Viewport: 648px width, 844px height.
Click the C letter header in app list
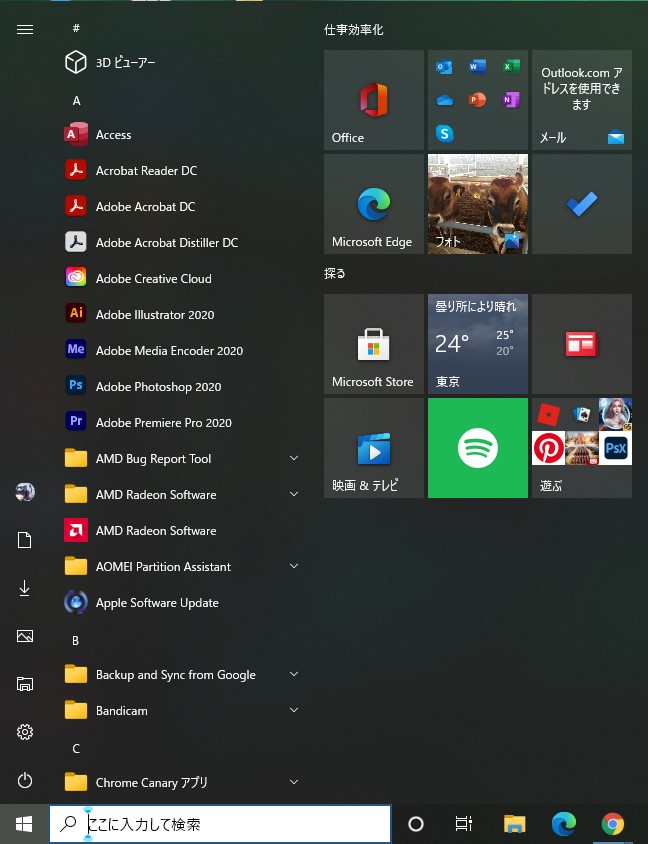pyautogui.click(x=76, y=749)
